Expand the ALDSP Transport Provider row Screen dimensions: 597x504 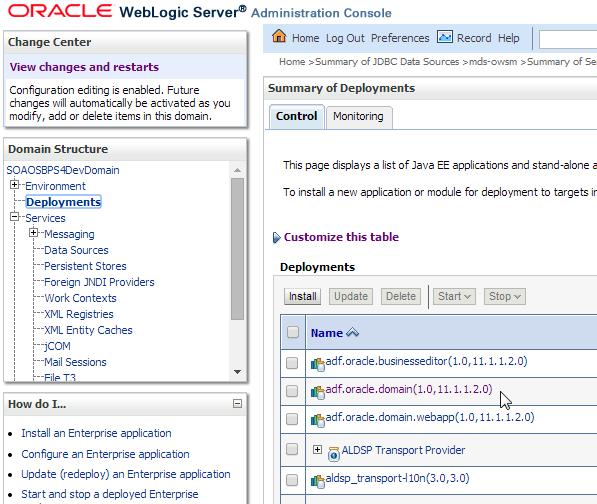(317, 450)
